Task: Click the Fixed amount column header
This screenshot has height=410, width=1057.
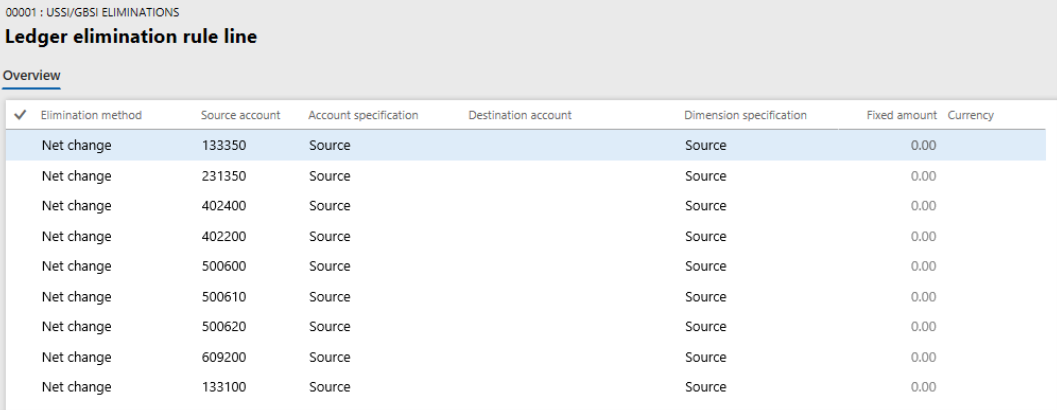Action: pos(901,116)
